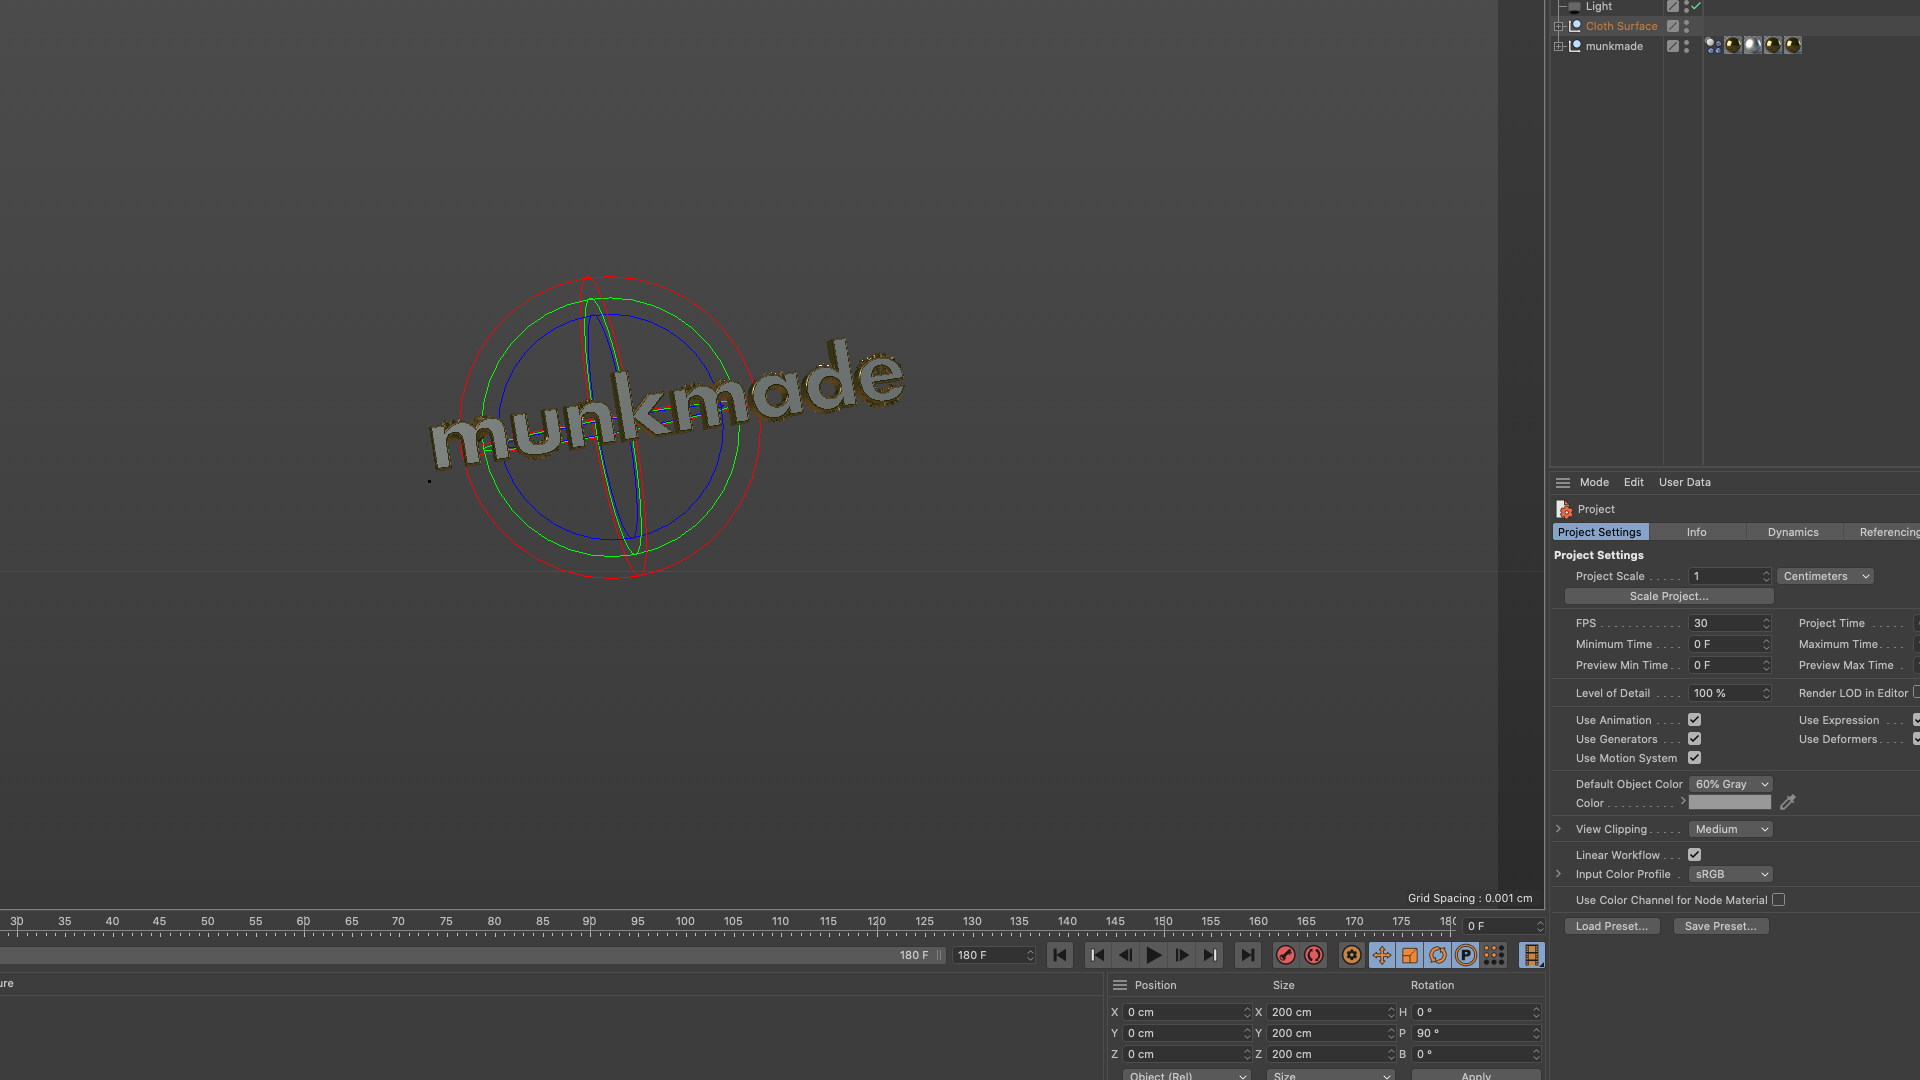
Task: Disable the Light object's green enable checkmark
Action: pyautogui.click(x=1695, y=6)
